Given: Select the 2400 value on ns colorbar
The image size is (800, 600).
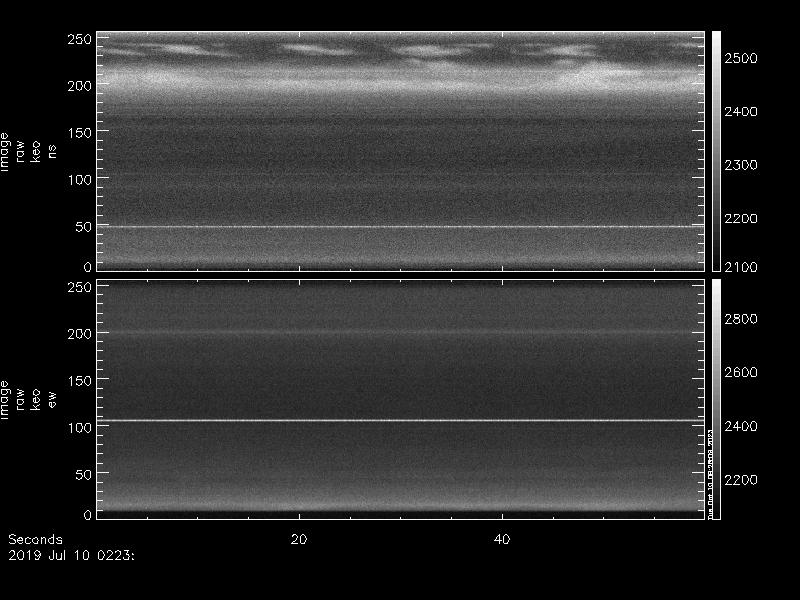Looking at the screenshot, I should click(x=741, y=111).
